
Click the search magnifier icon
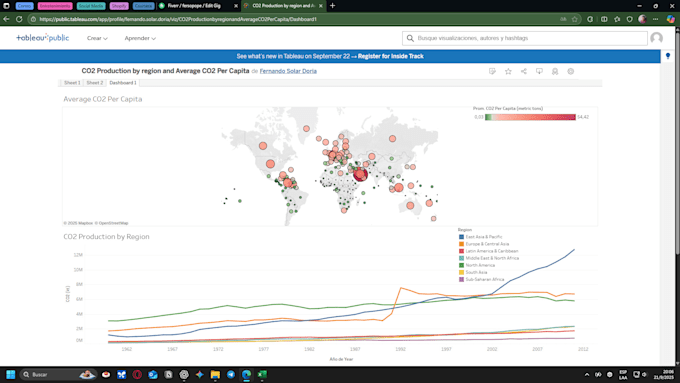click(x=410, y=38)
